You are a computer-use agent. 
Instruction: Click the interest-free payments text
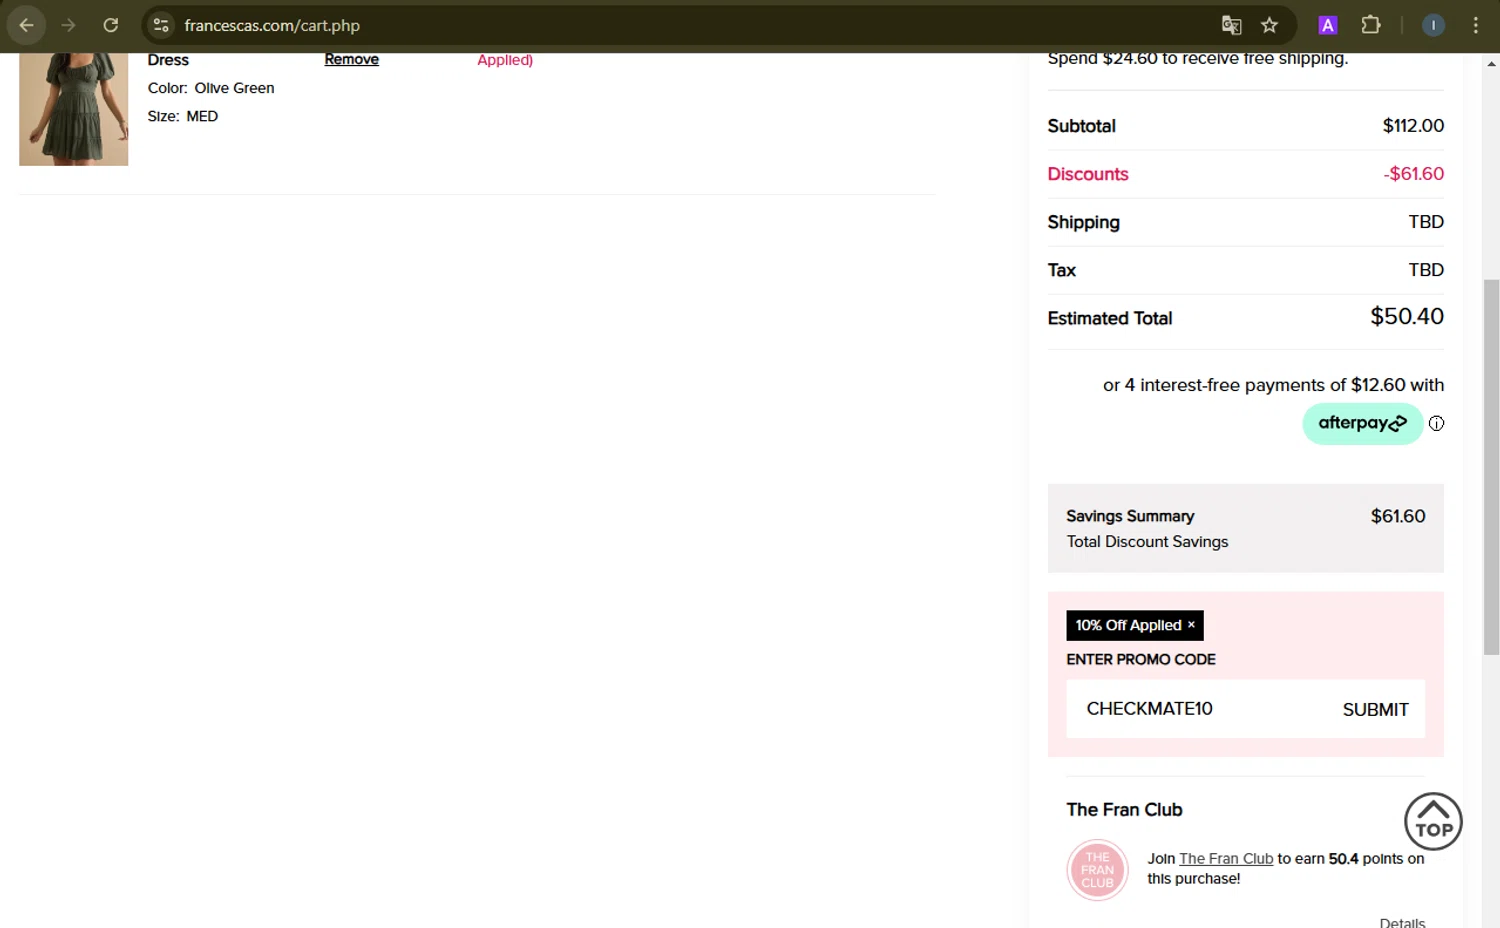(1273, 385)
